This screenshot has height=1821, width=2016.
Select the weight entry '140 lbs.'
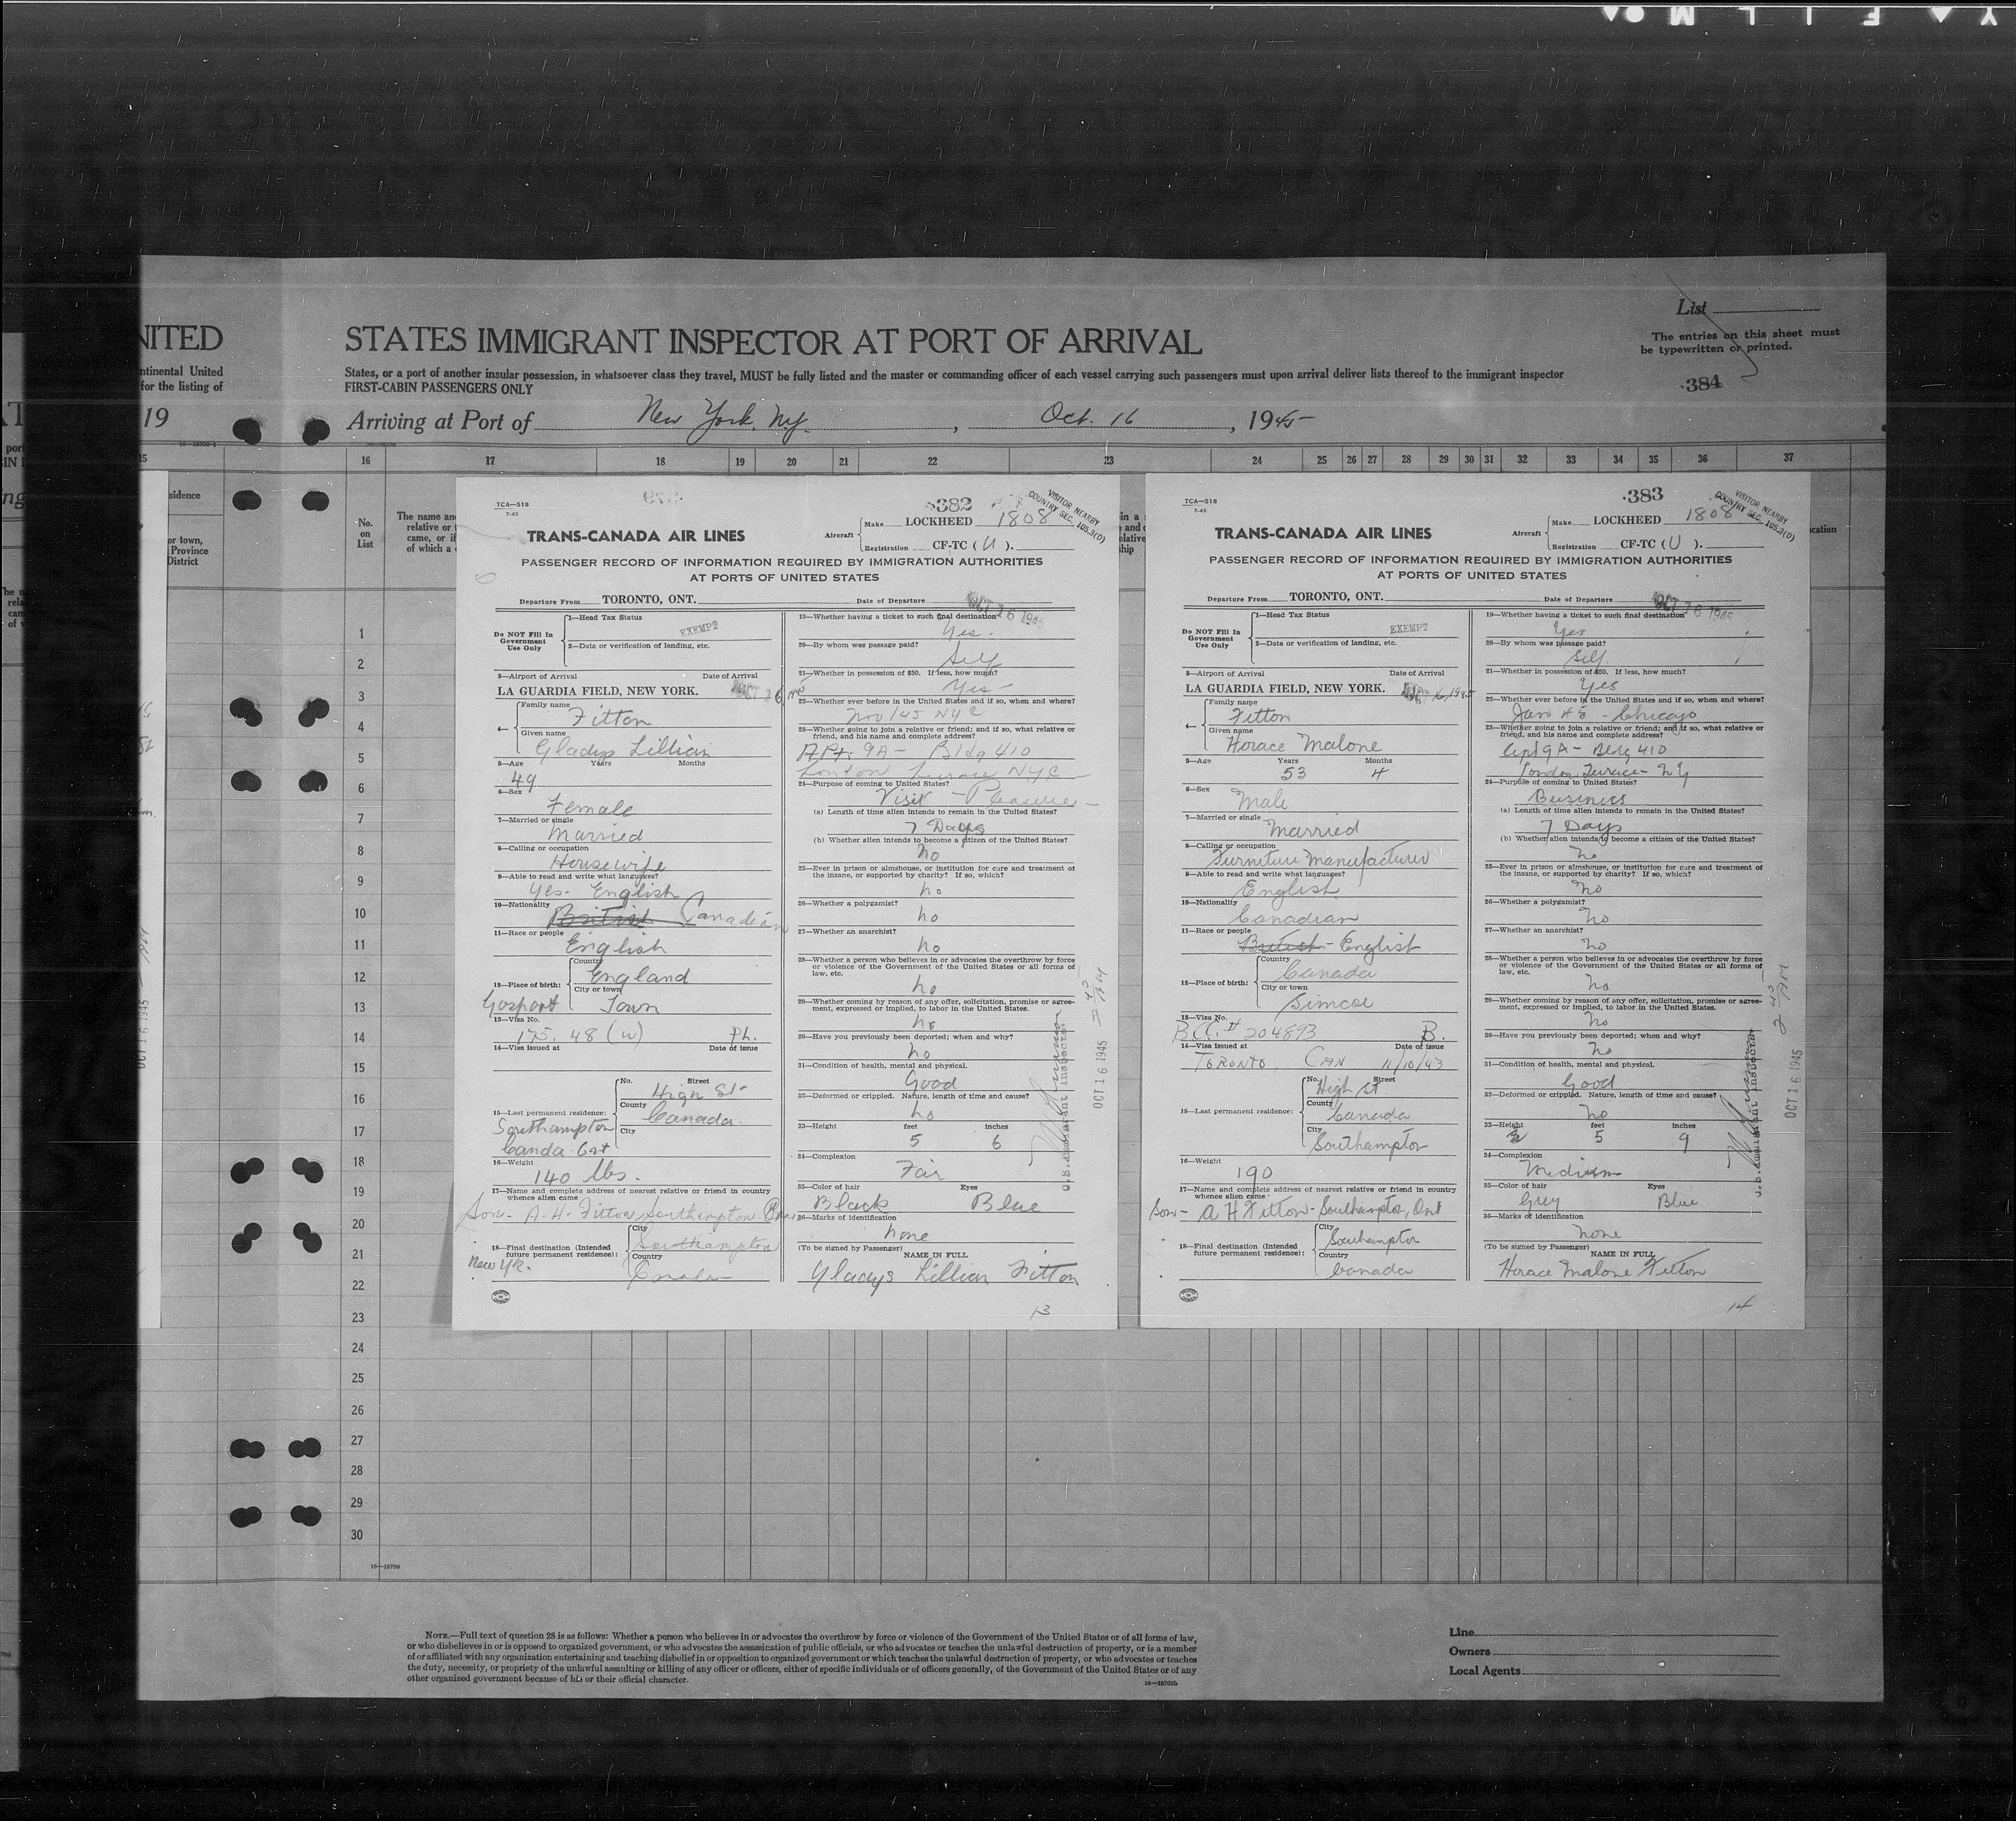pyautogui.click(x=586, y=1177)
